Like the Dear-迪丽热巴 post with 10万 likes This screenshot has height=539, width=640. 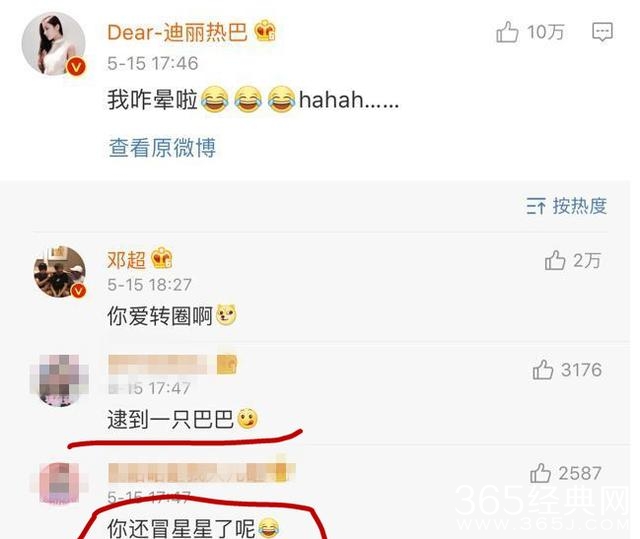(507, 32)
